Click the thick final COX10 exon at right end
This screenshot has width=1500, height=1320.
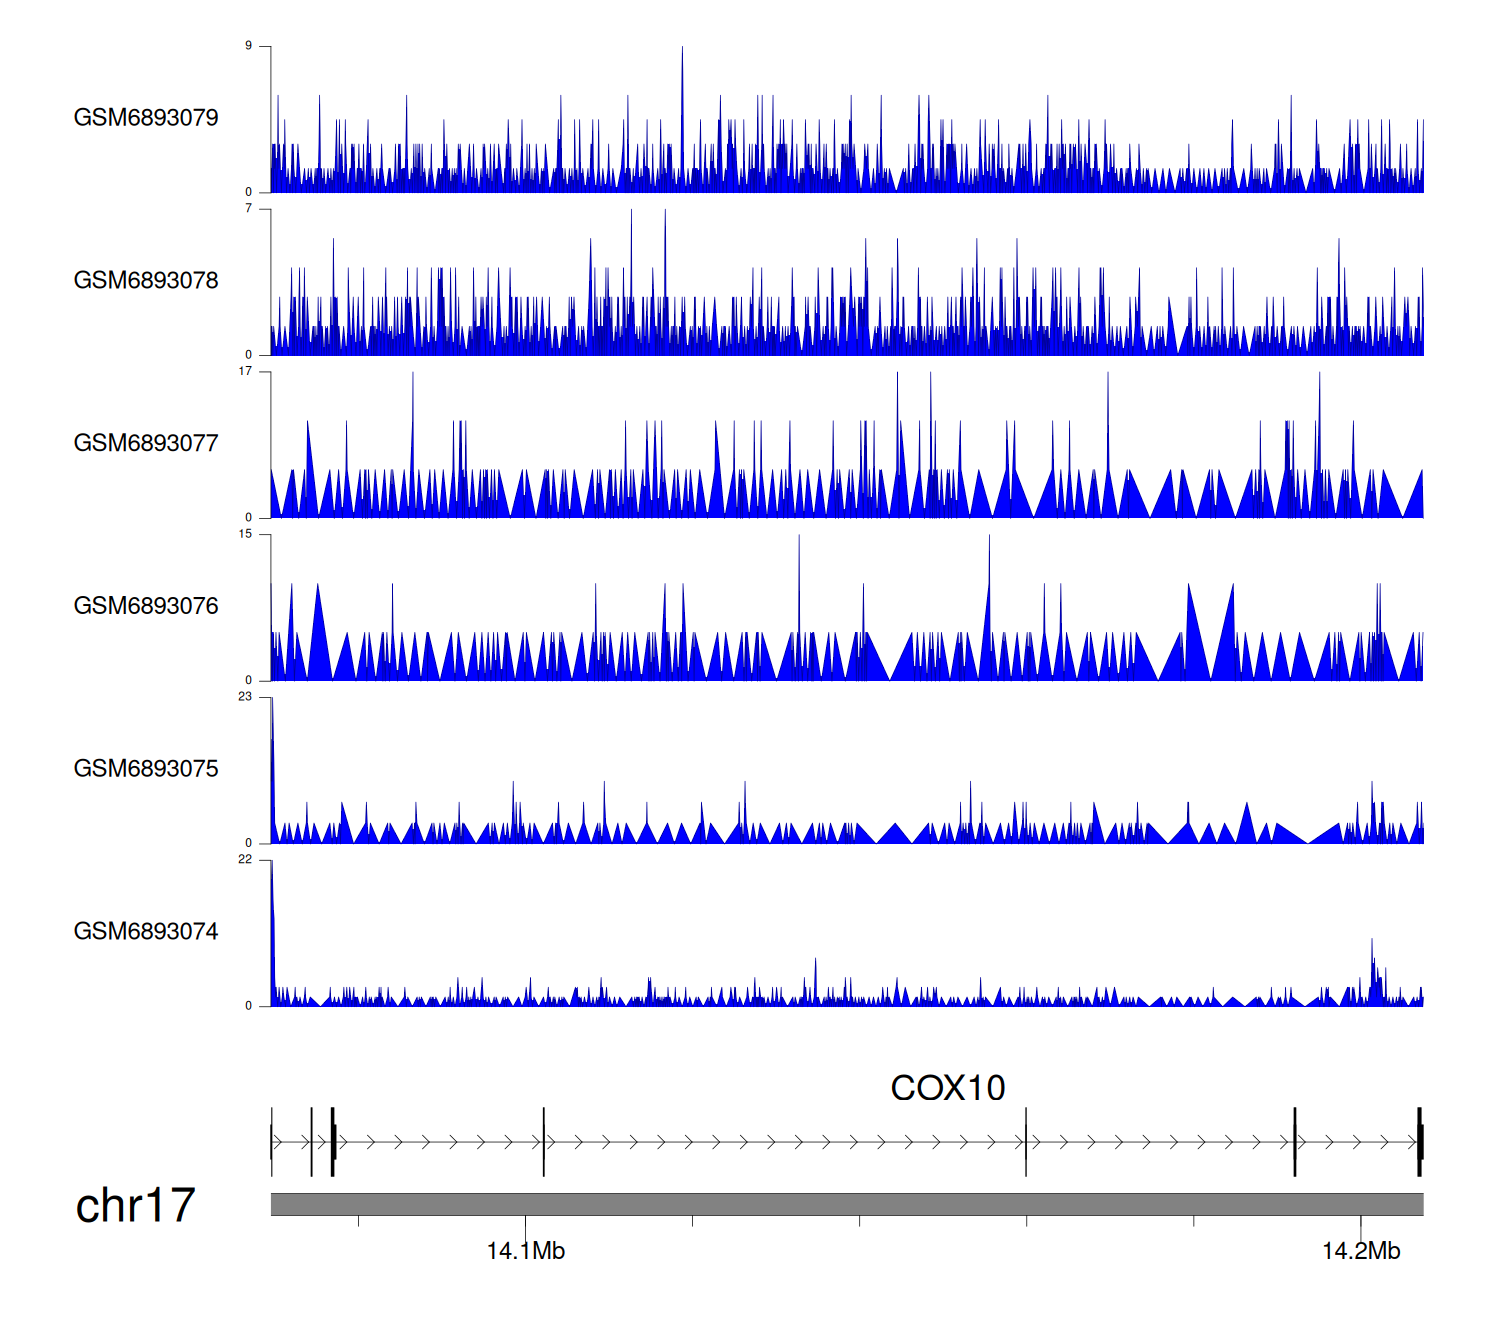click(1419, 1142)
